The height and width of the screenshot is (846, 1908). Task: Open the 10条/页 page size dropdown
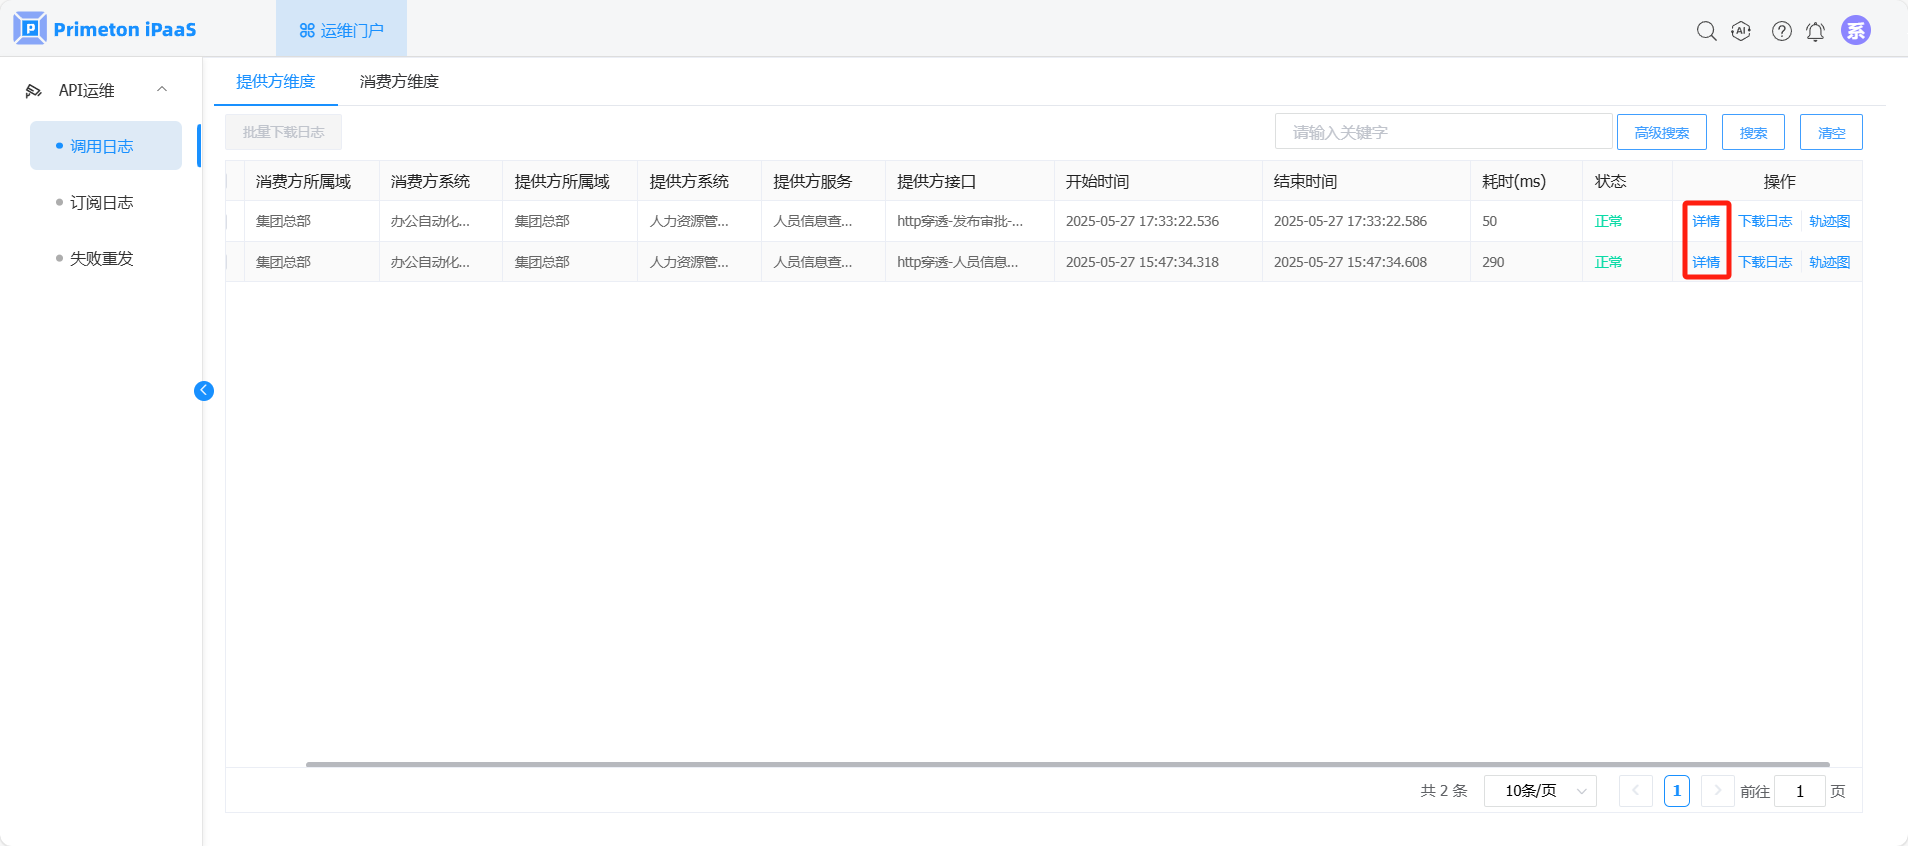coord(1539,791)
